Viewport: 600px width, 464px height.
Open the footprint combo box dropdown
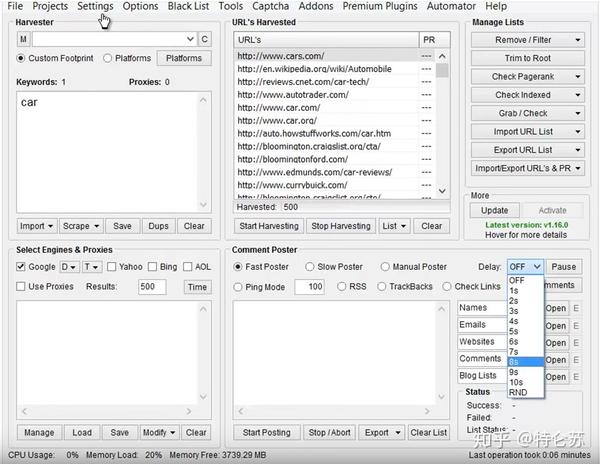tap(190, 39)
